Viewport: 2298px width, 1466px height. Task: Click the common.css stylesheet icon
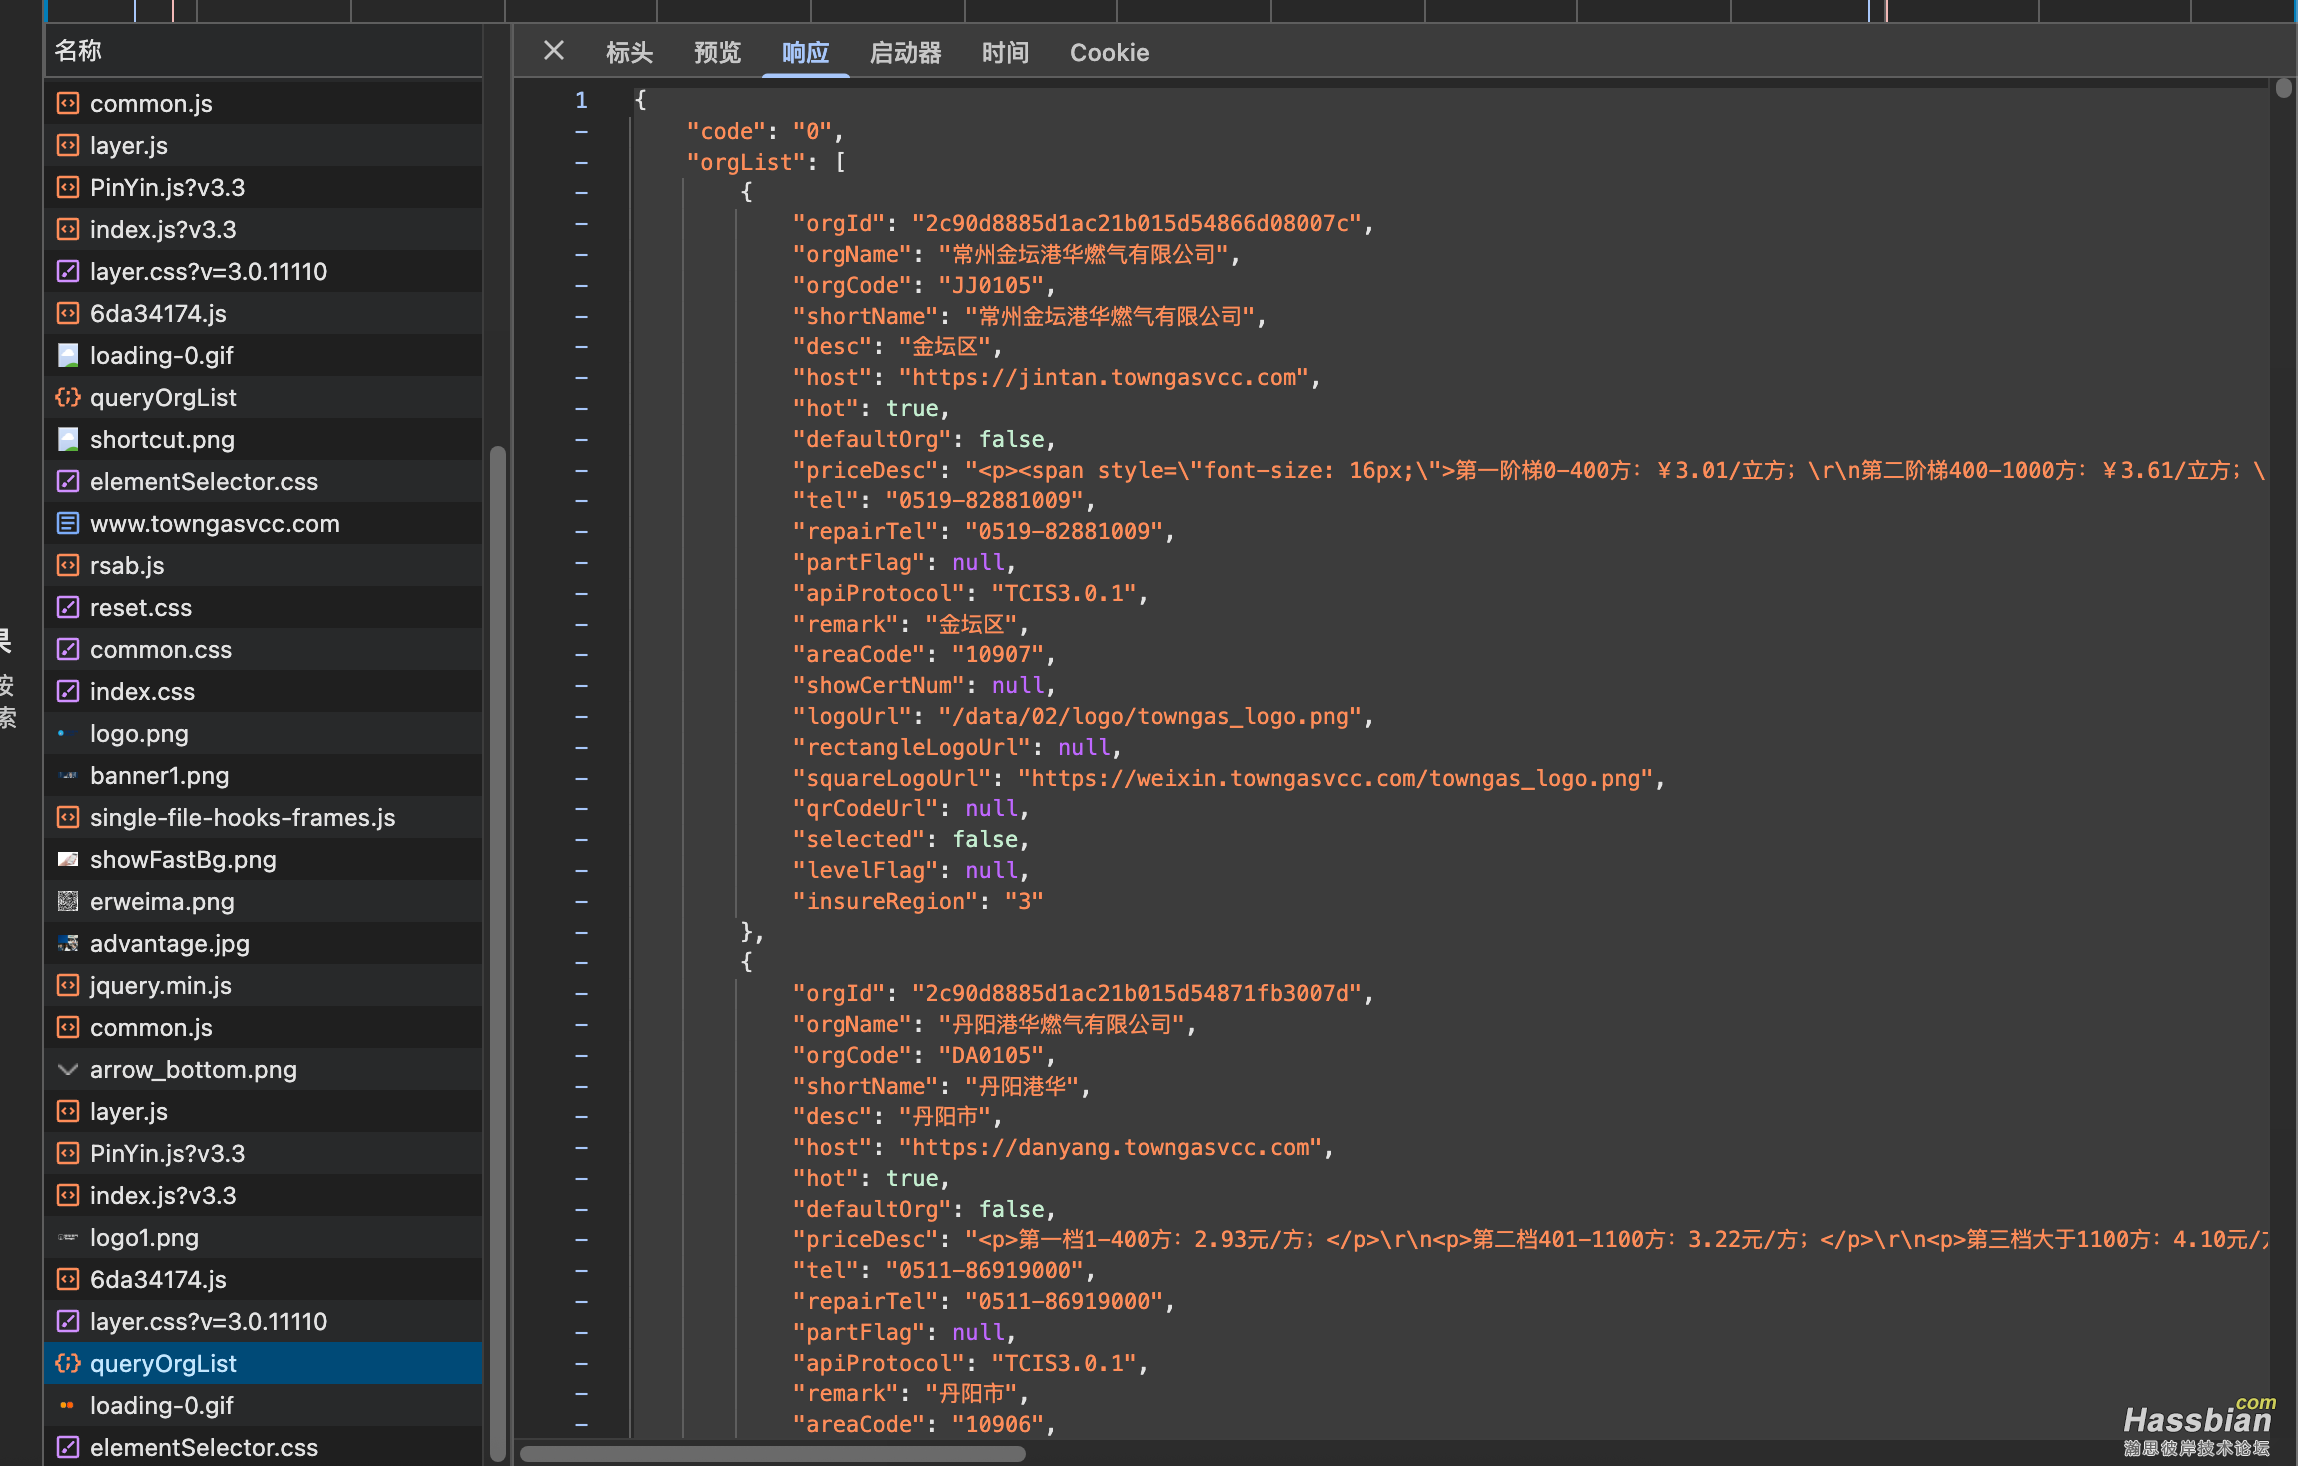click(68, 649)
